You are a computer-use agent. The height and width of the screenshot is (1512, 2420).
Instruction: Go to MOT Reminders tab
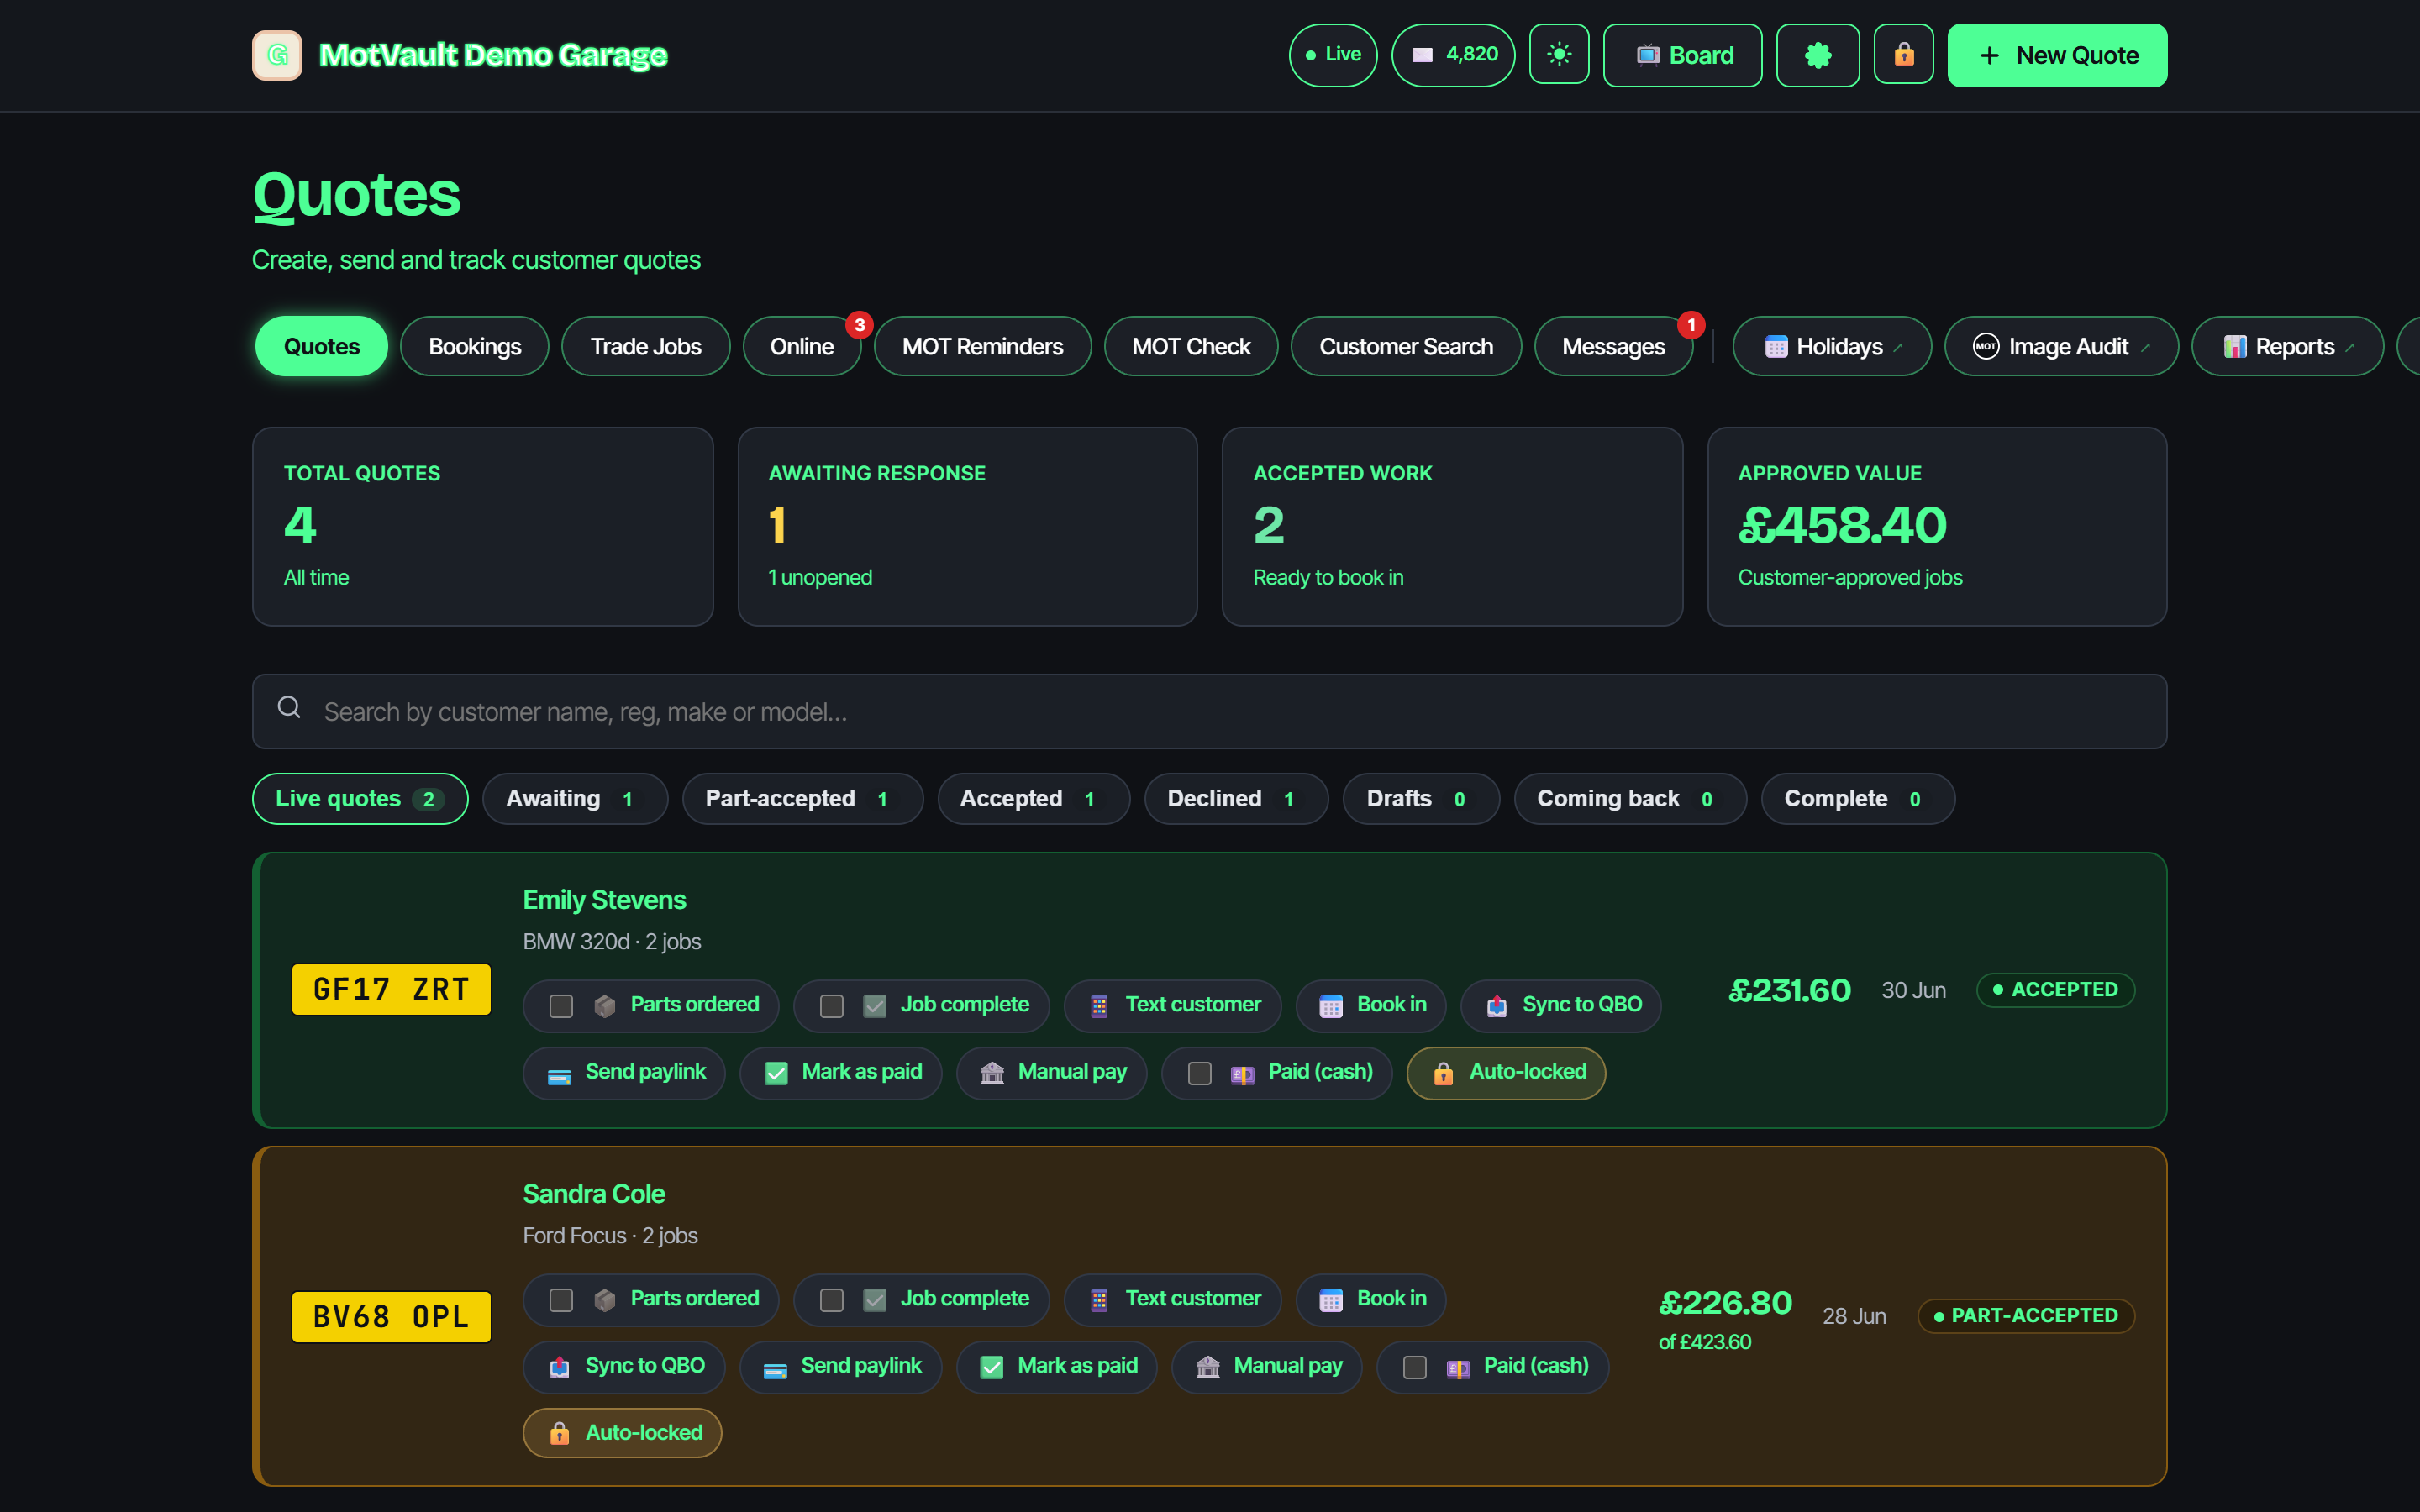(982, 346)
